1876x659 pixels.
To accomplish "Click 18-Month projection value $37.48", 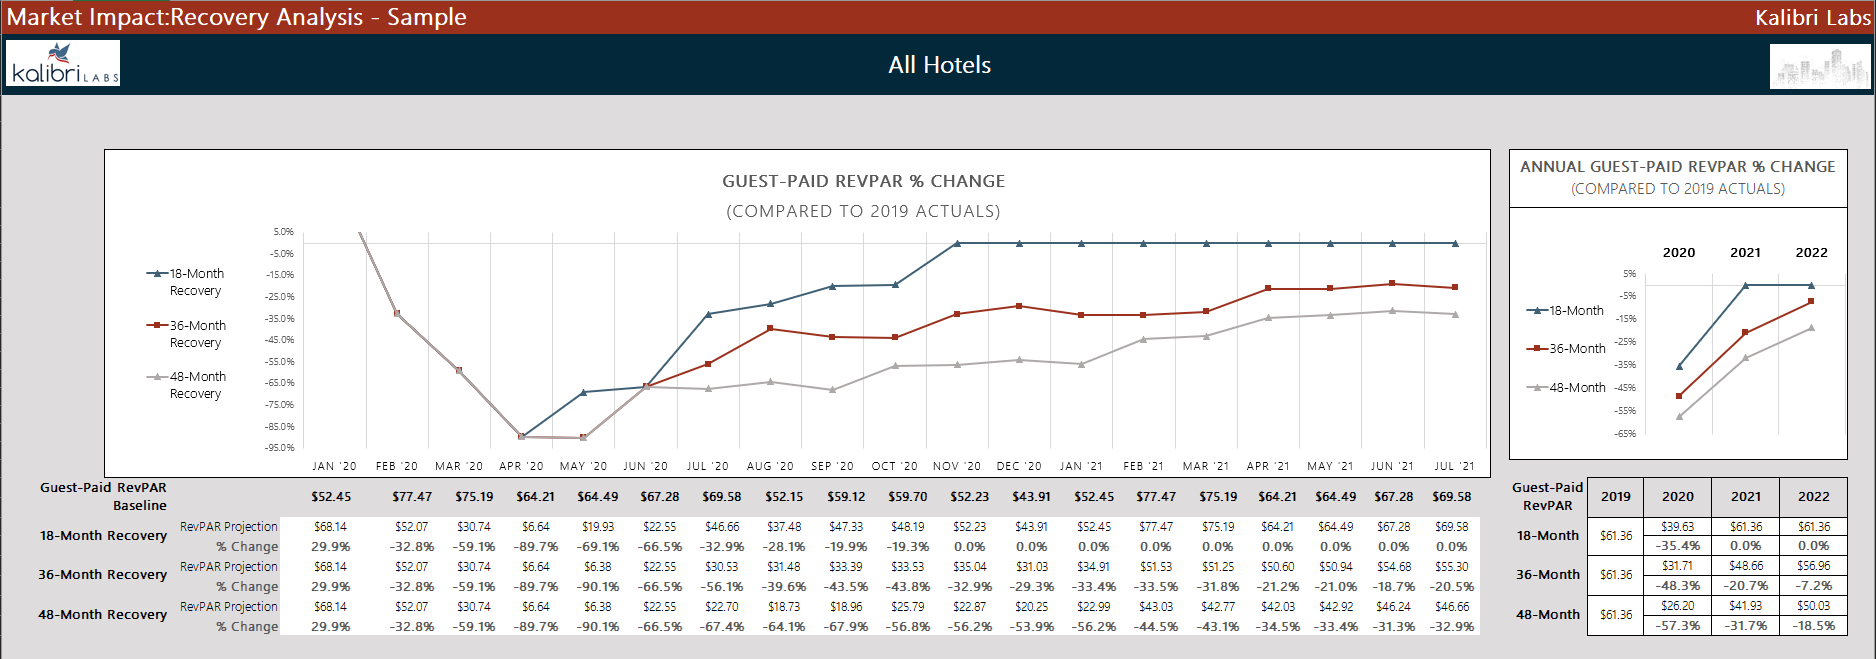I will pos(784,527).
